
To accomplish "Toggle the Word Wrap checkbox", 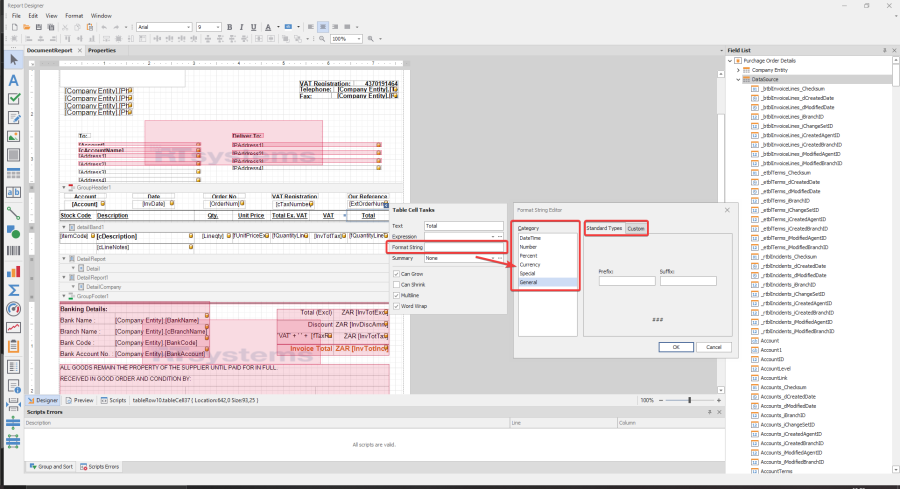I will (396, 306).
